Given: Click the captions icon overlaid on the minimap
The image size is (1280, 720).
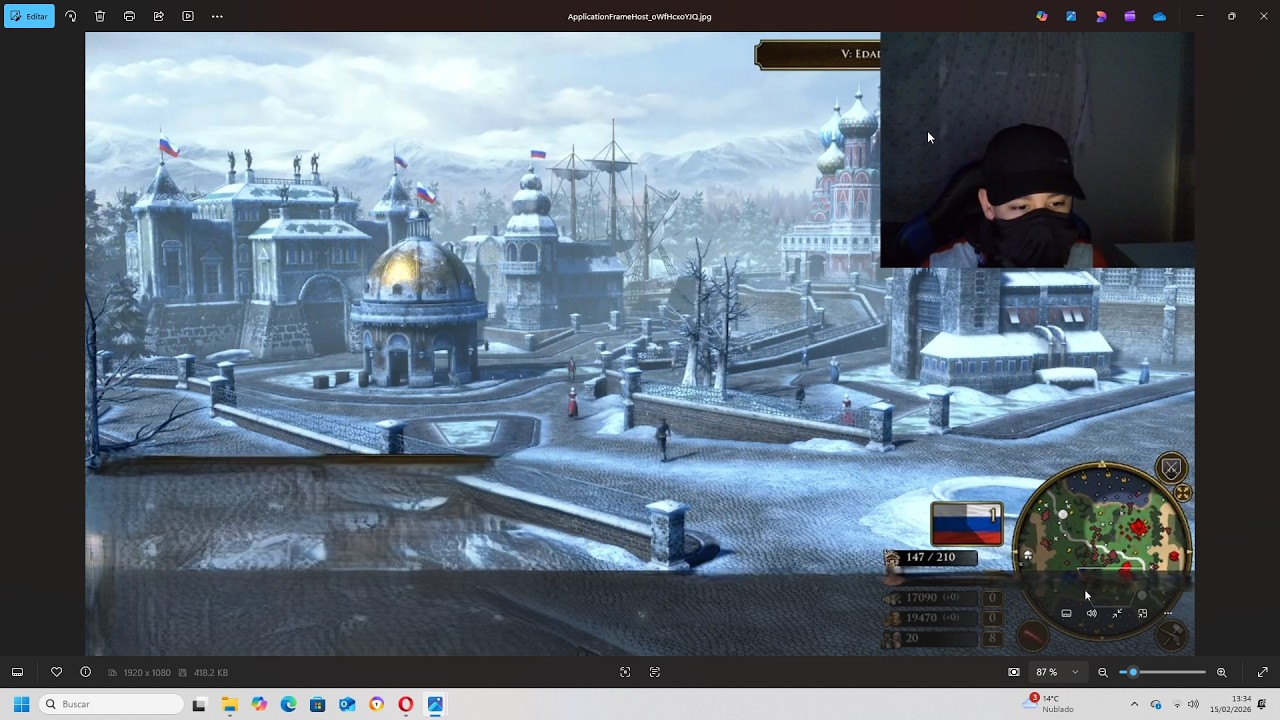Looking at the screenshot, I should pyautogui.click(x=1066, y=613).
